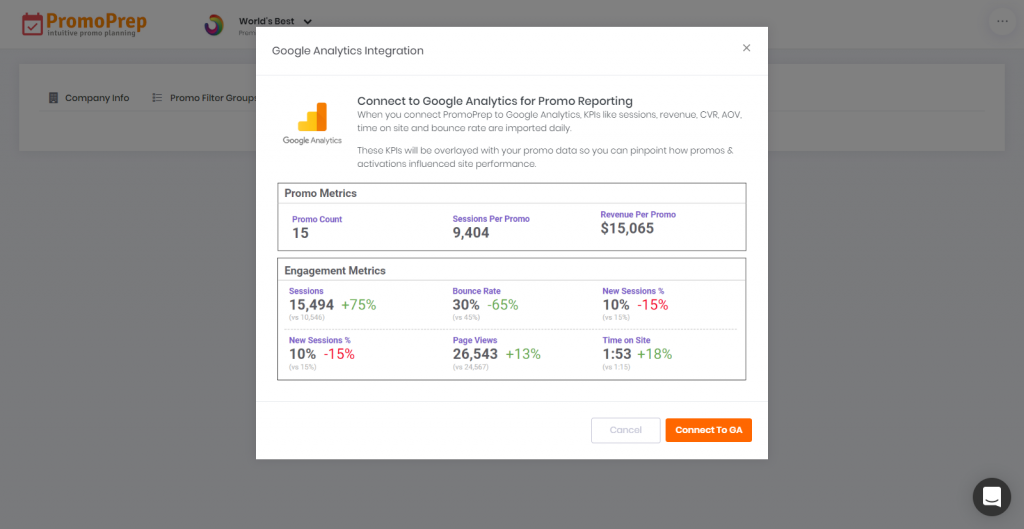This screenshot has height=529, width=1024.
Task: Open the three-dots menu in header
Action: click(1002, 22)
